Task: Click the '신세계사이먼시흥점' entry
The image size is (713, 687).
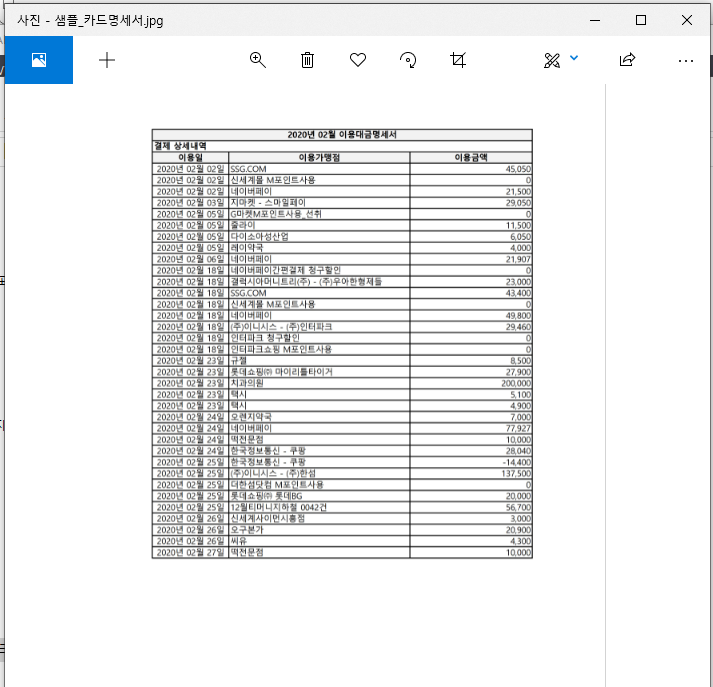Action: tap(267, 518)
